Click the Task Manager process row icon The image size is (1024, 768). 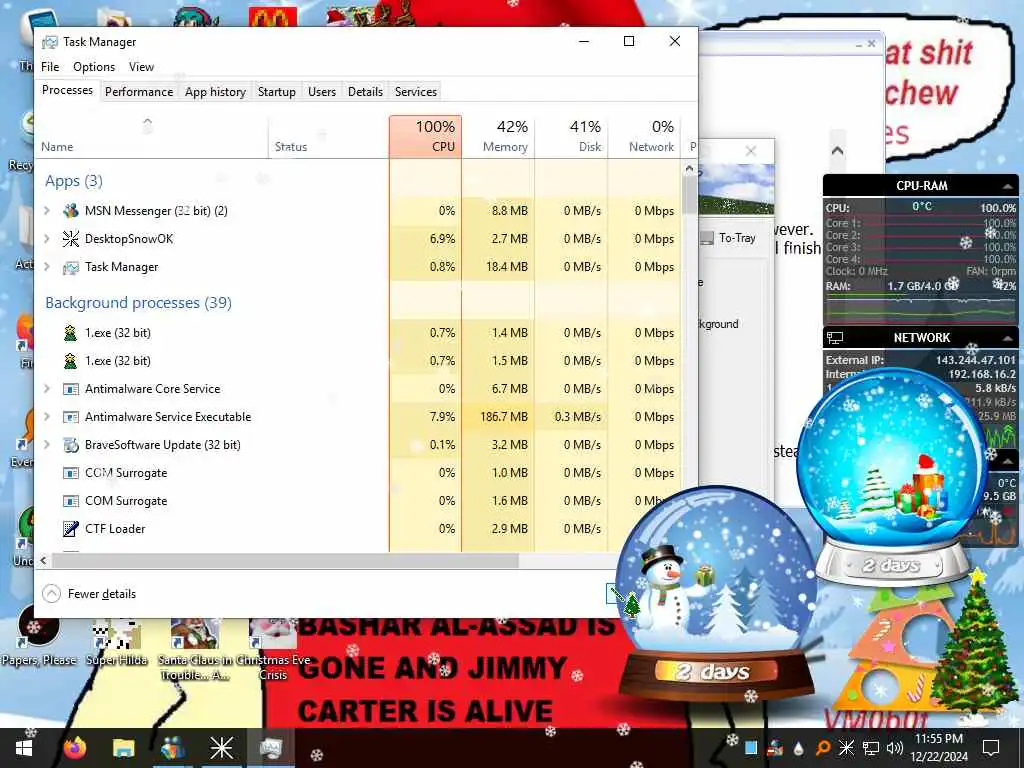tap(71, 267)
